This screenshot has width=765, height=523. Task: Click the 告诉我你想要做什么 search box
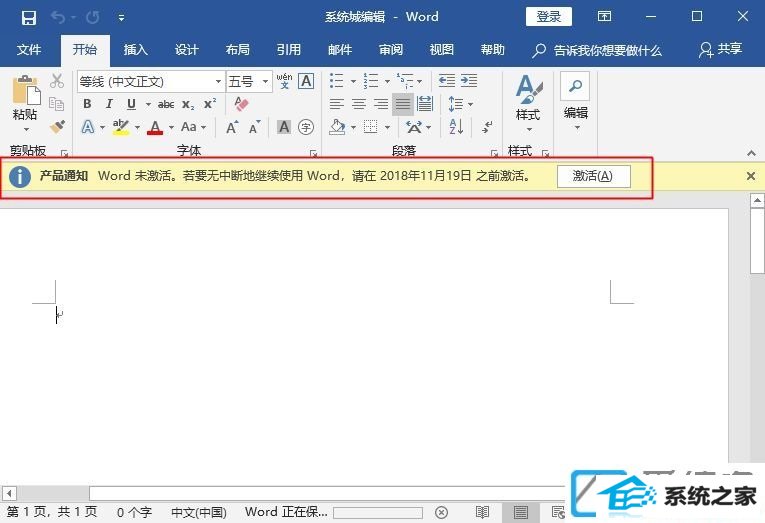597,50
